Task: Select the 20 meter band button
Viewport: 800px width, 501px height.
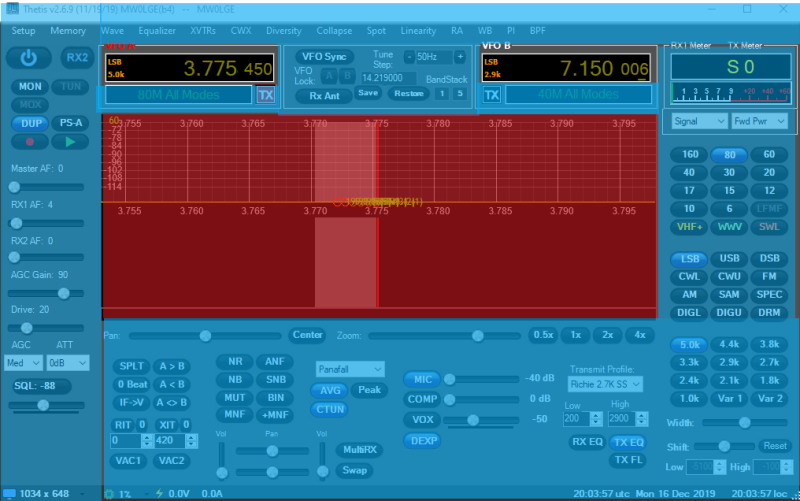Action: [769, 172]
